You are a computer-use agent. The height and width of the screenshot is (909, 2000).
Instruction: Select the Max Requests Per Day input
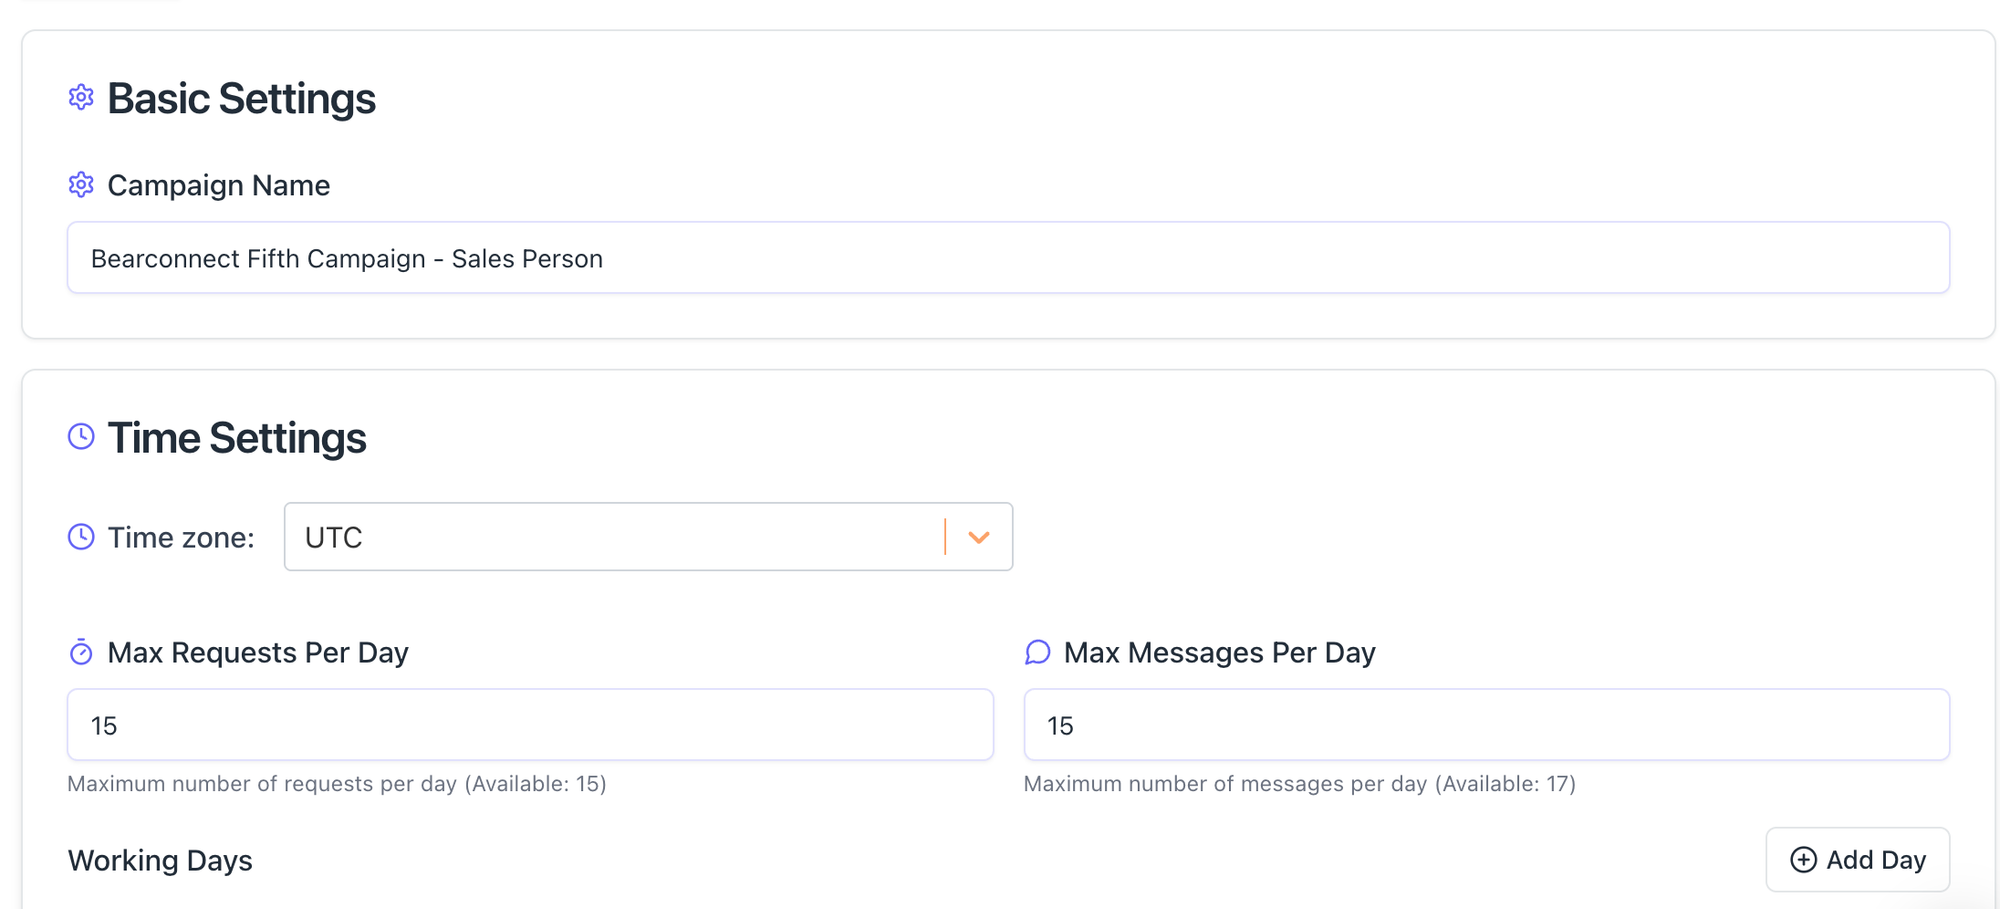pos(529,725)
